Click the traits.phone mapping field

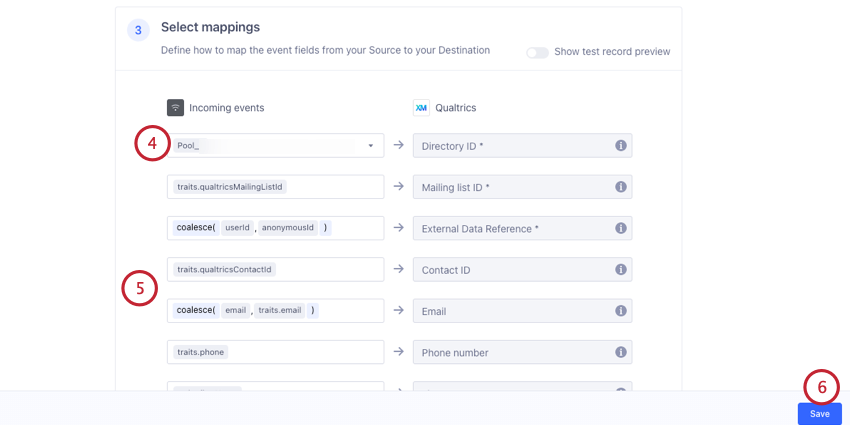pyautogui.click(x=275, y=352)
